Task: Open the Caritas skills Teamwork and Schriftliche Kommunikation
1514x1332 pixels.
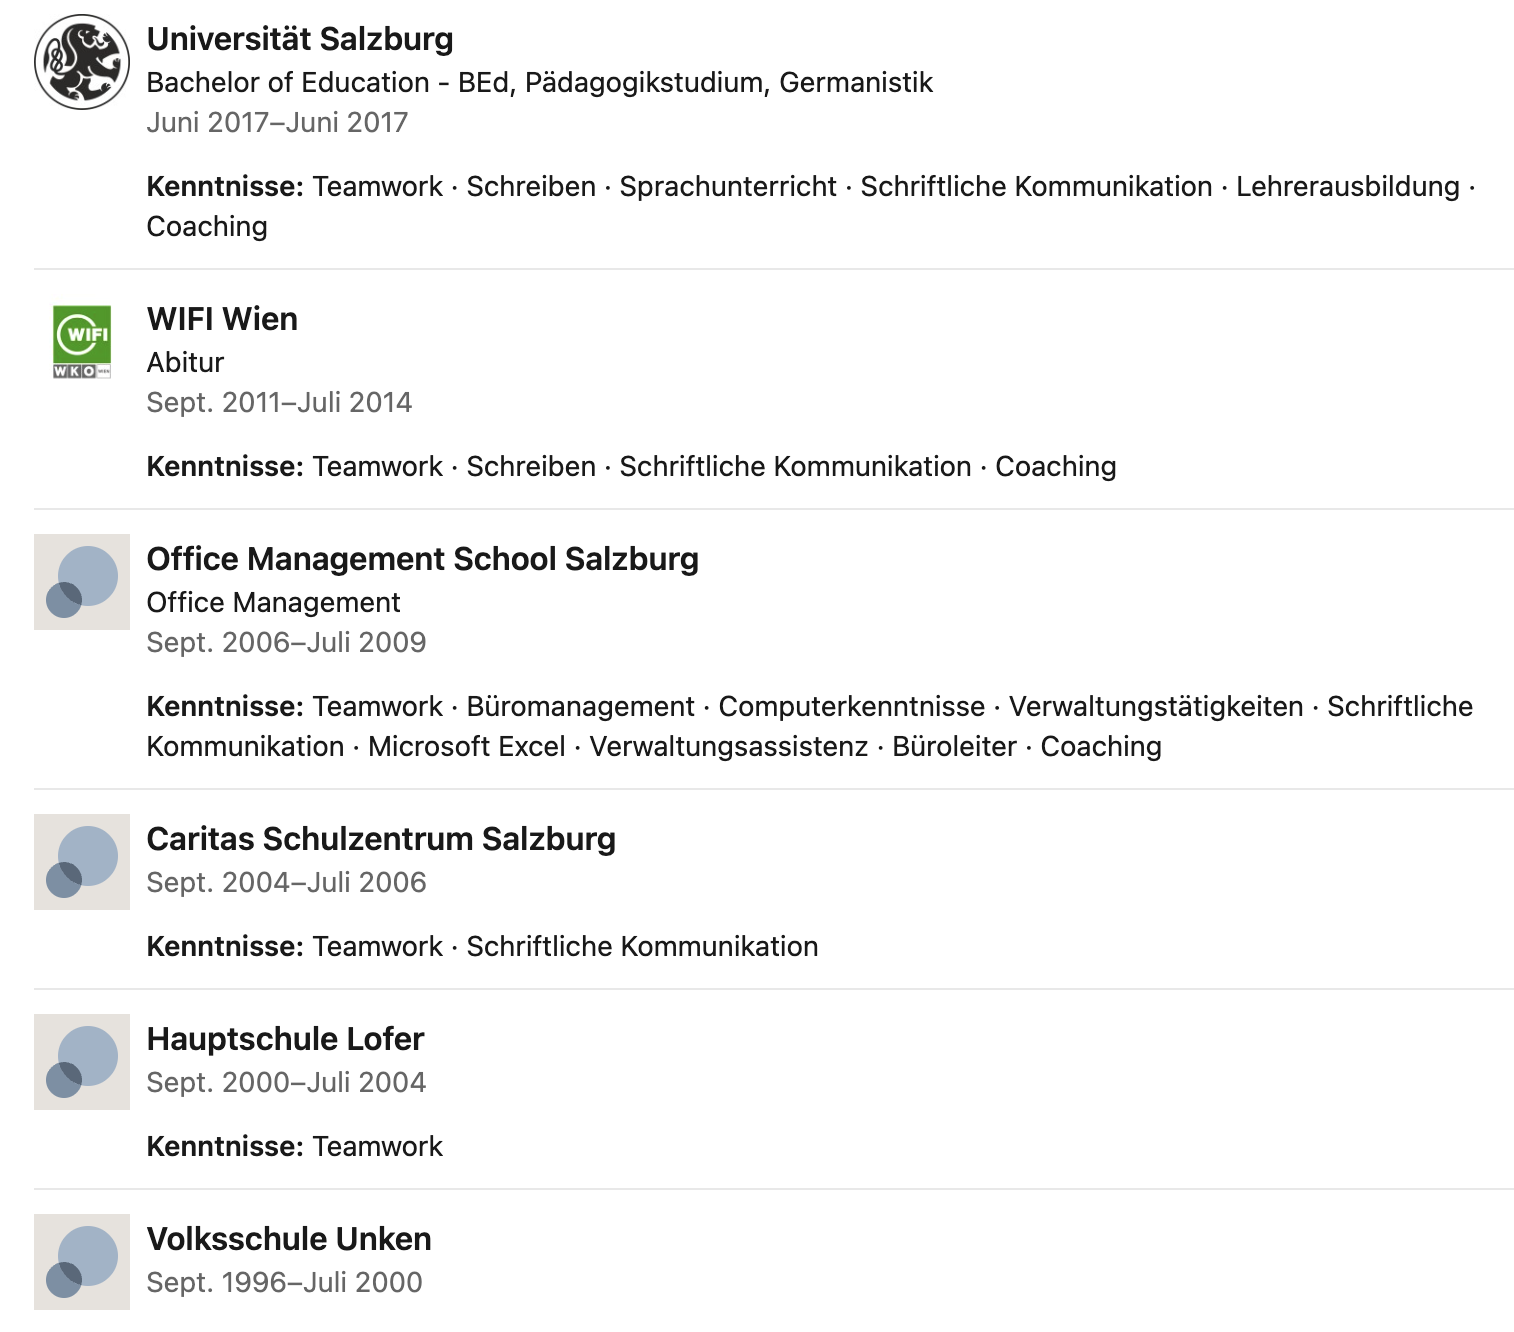Action: pyautogui.click(x=482, y=947)
